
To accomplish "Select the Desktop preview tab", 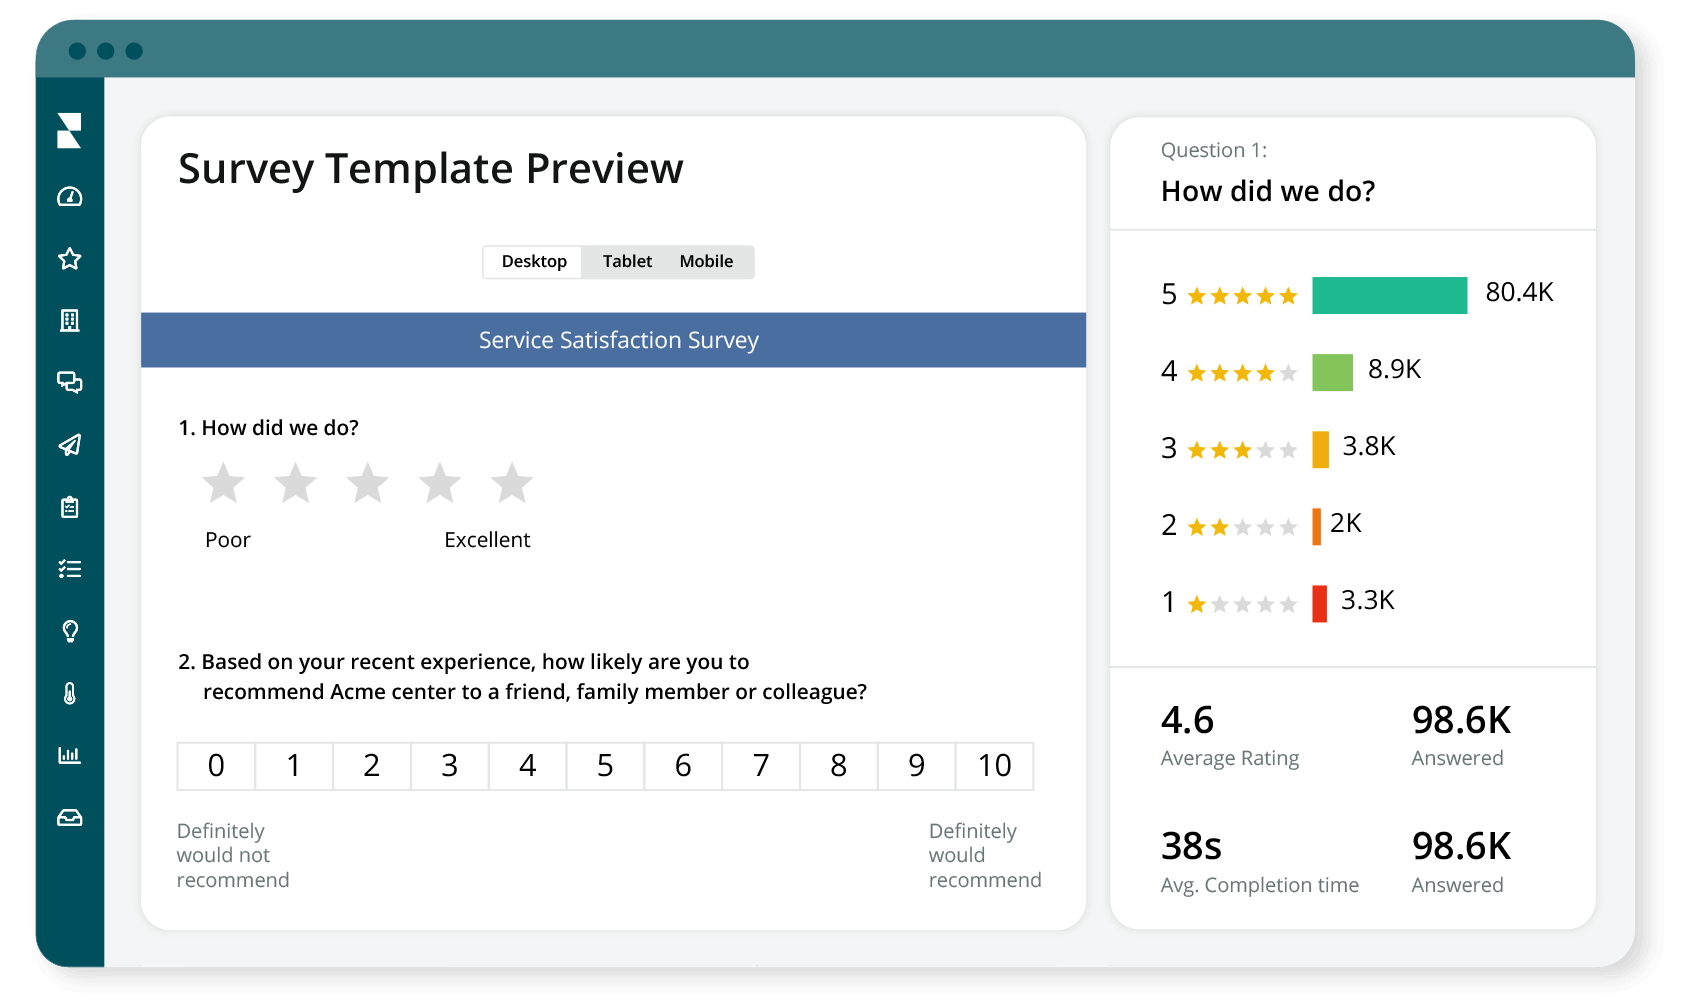I will click(x=534, y=262).
